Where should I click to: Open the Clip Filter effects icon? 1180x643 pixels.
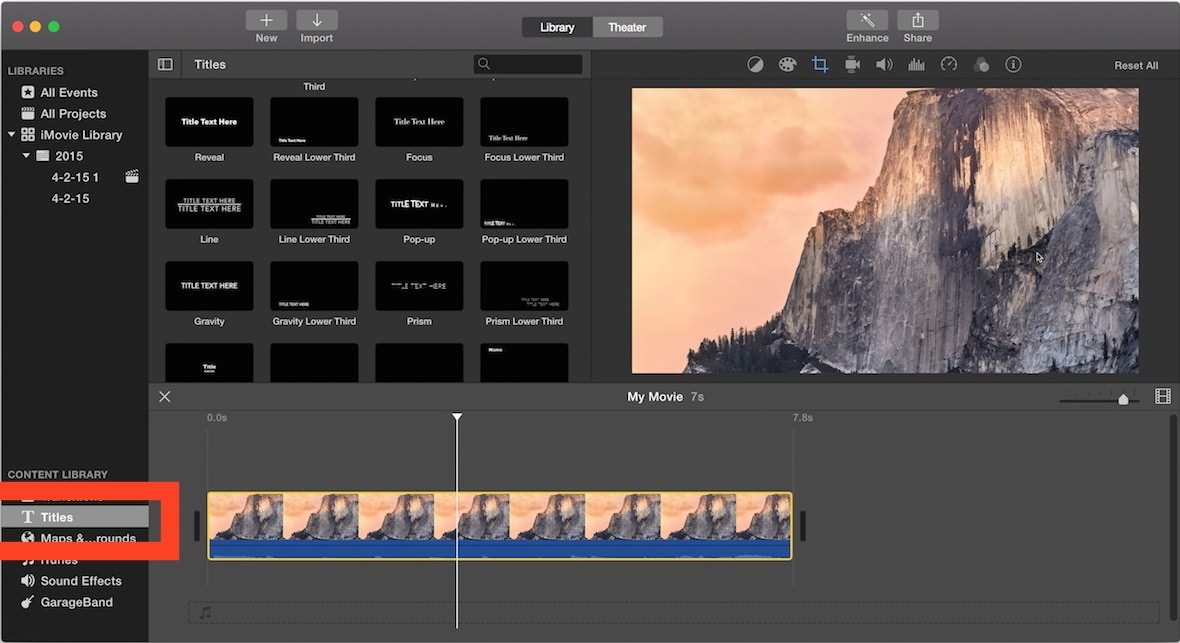click(981, 64)
